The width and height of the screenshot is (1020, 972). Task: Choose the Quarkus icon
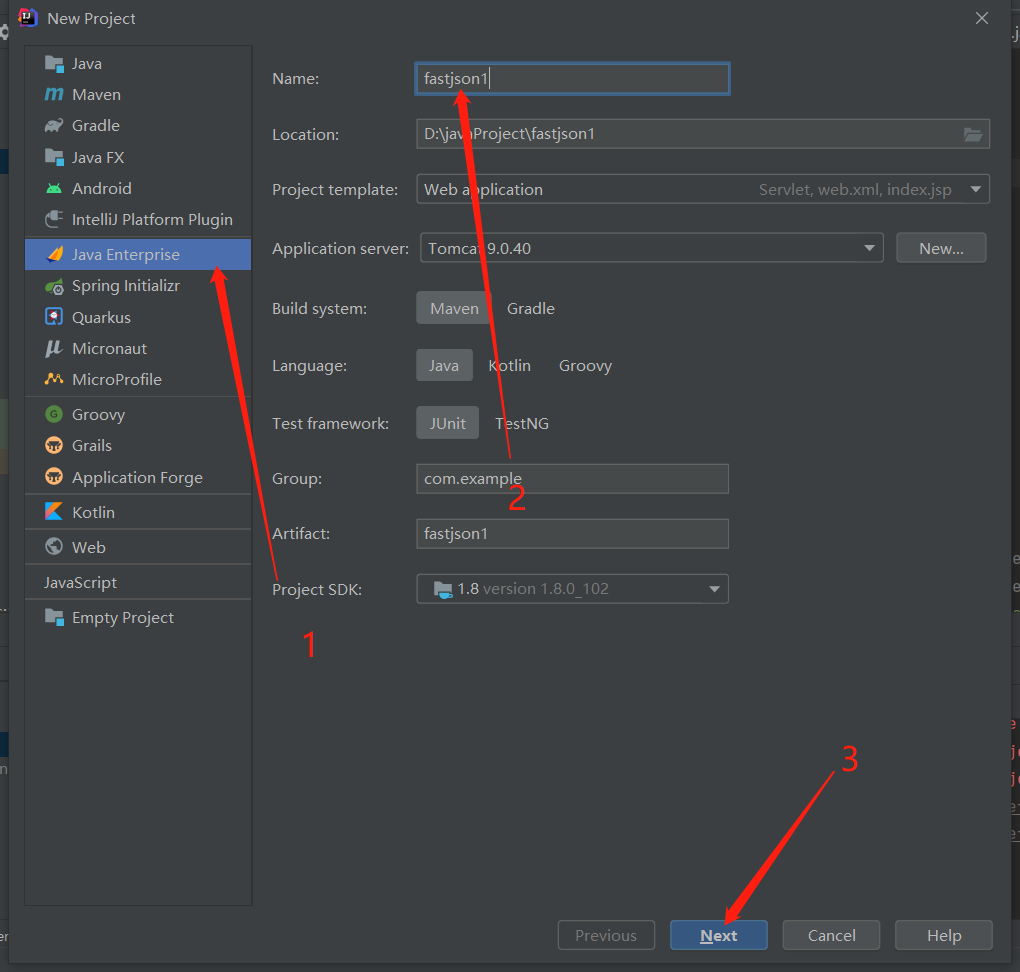tap(54, 317)
